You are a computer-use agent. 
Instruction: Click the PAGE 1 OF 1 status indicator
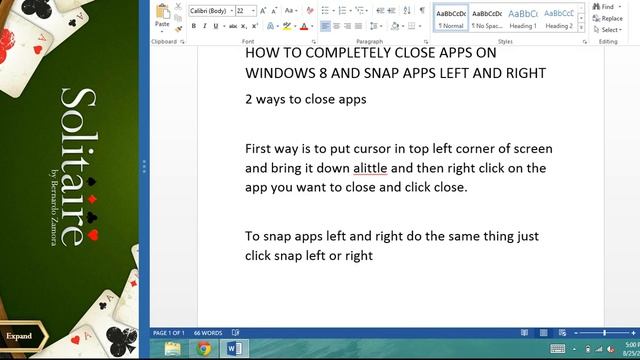[x=169, y=333]
